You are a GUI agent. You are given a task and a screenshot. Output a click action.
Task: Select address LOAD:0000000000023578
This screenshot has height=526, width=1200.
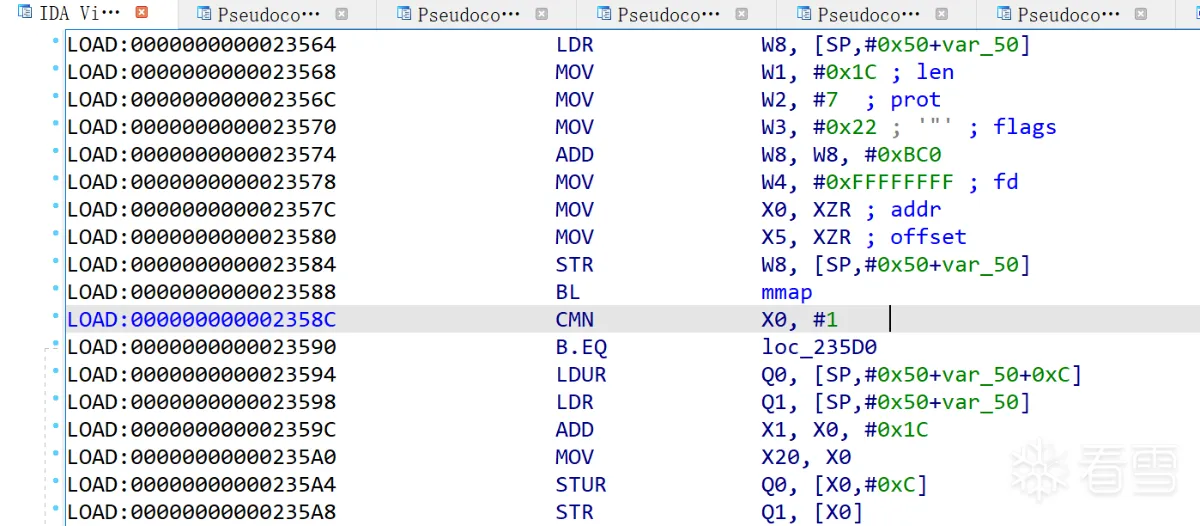point(201,182)
